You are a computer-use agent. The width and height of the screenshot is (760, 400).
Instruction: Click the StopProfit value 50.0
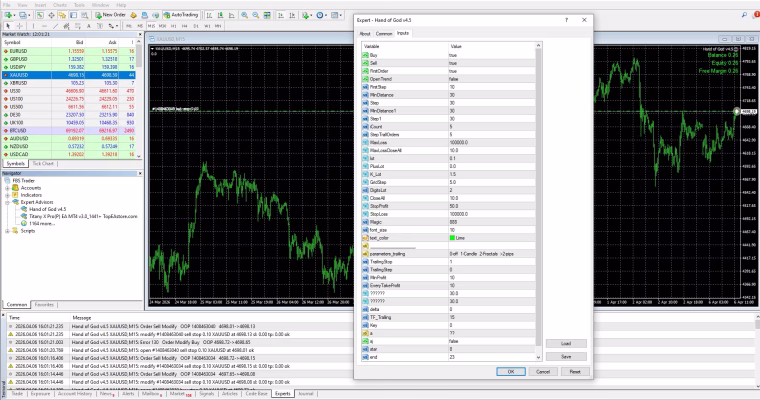491,206
